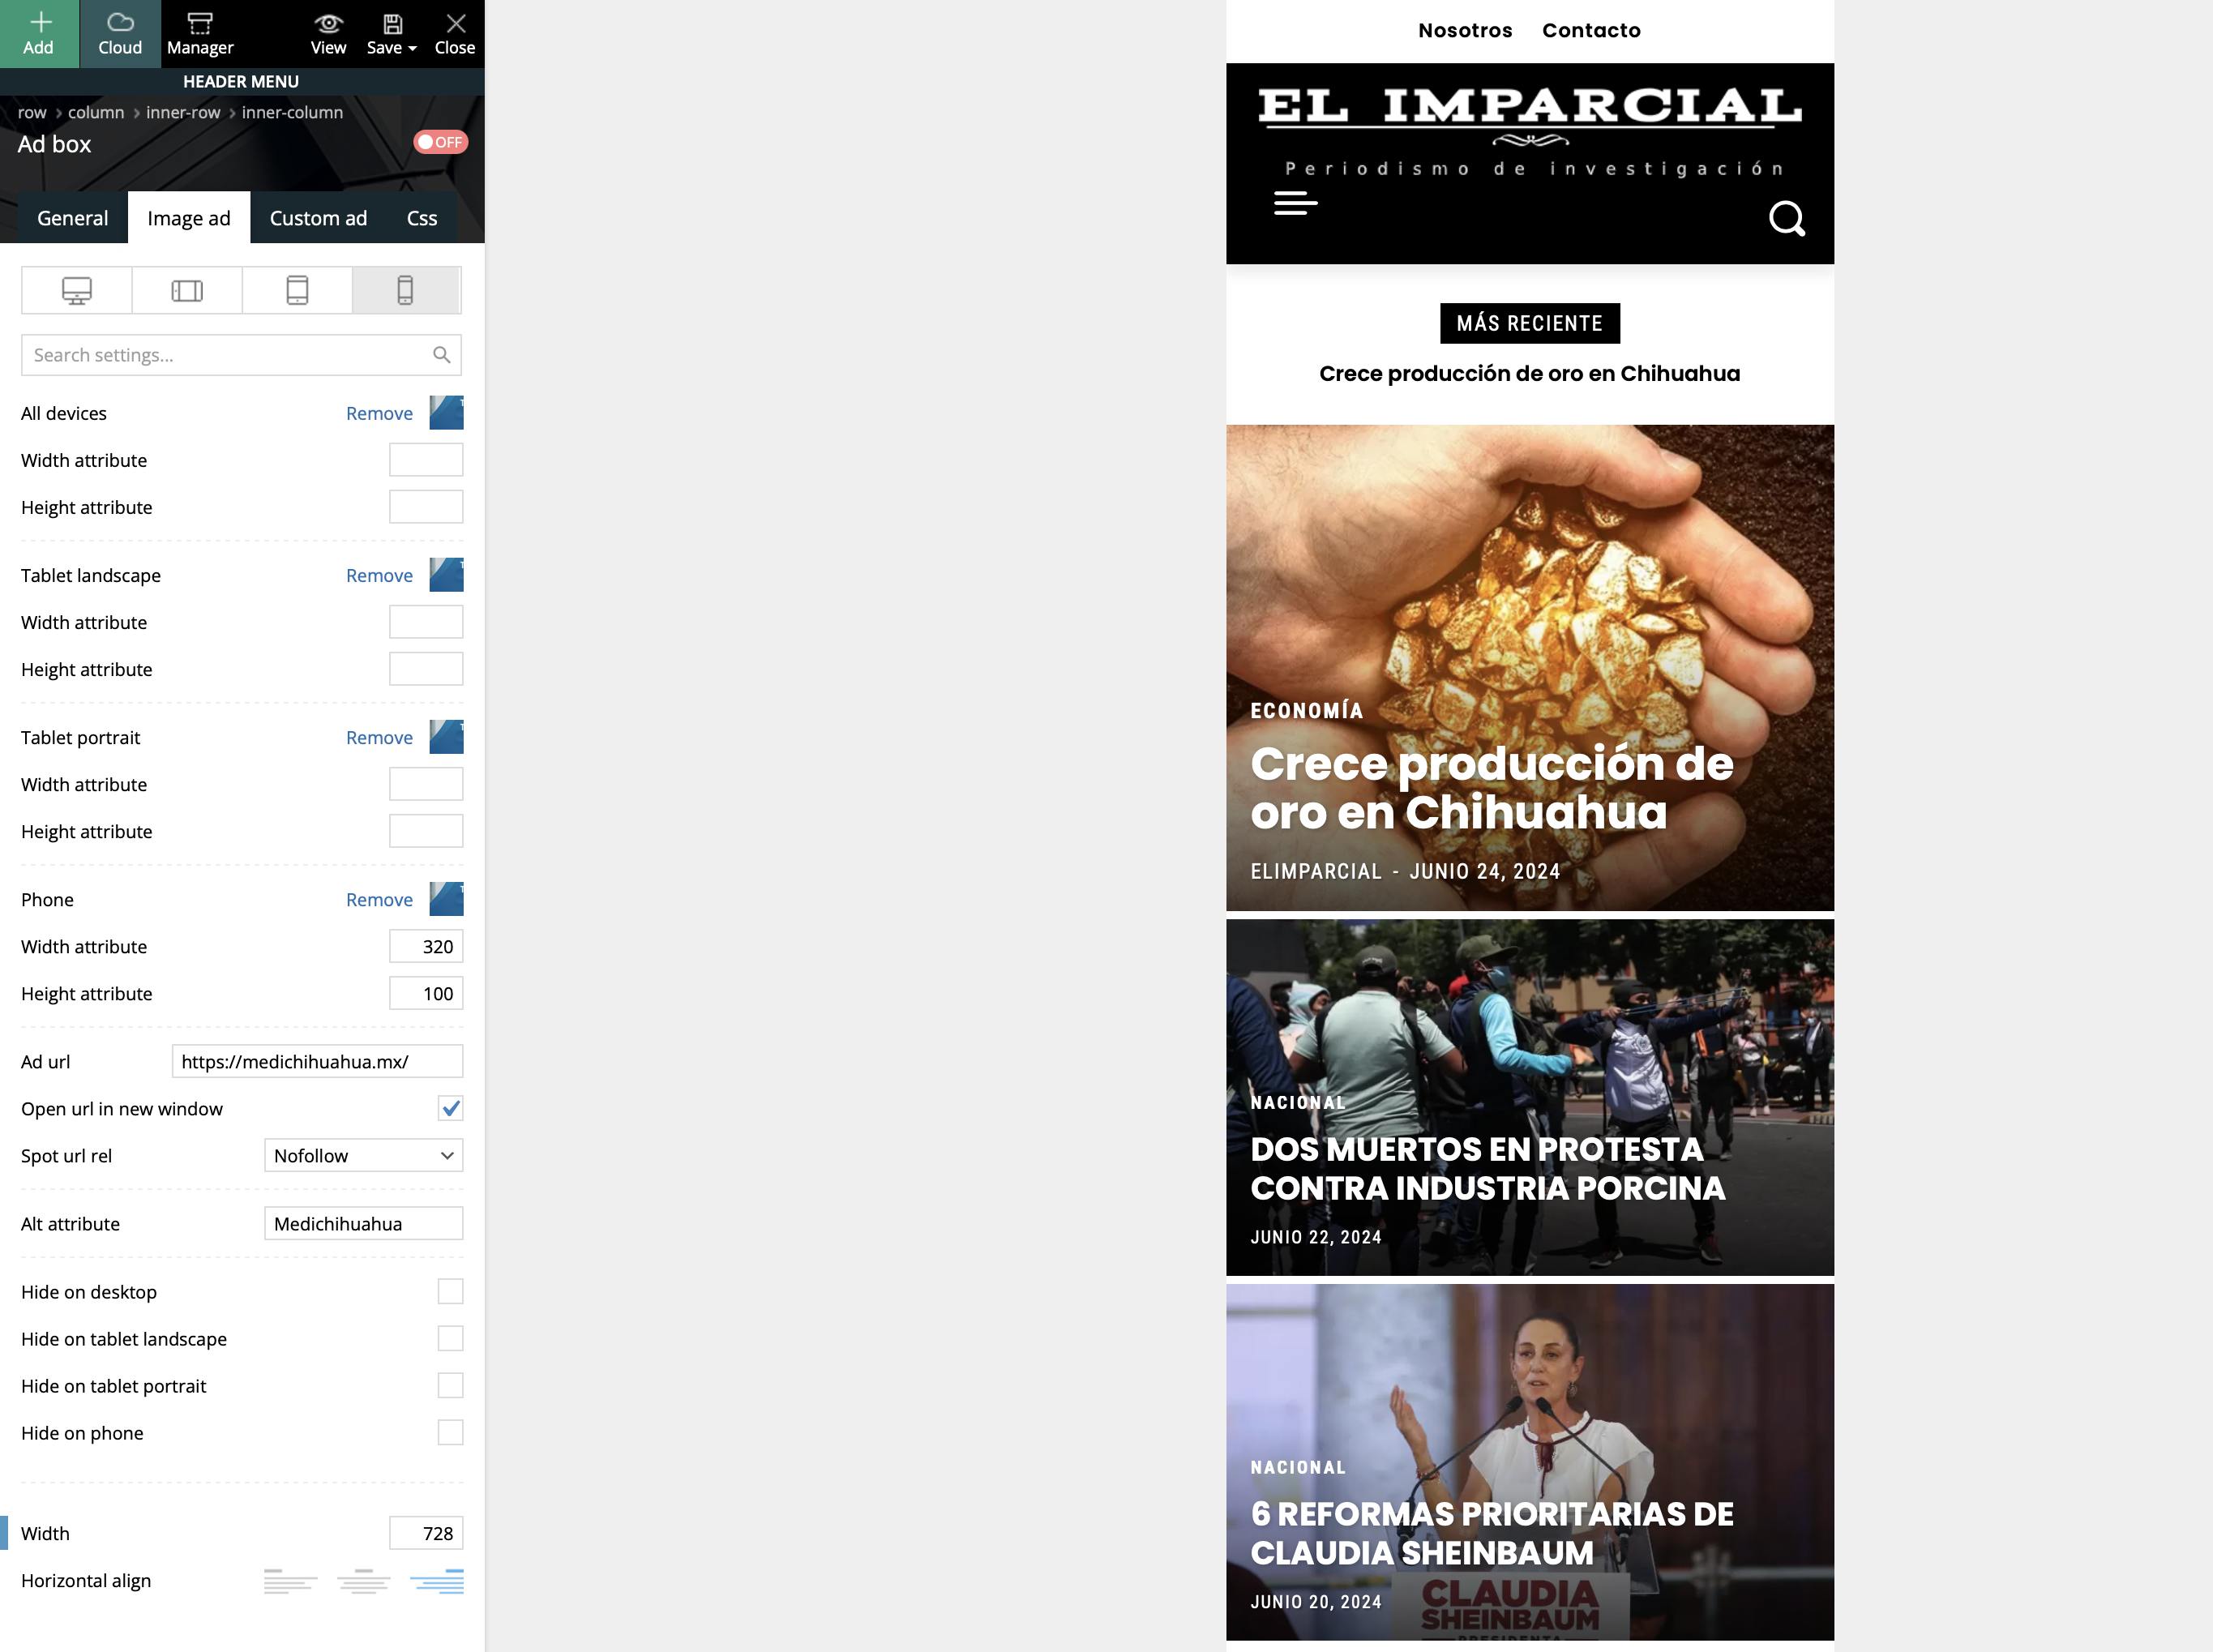
Task: Click the View eye icon
Action: (x=328, y=23)
